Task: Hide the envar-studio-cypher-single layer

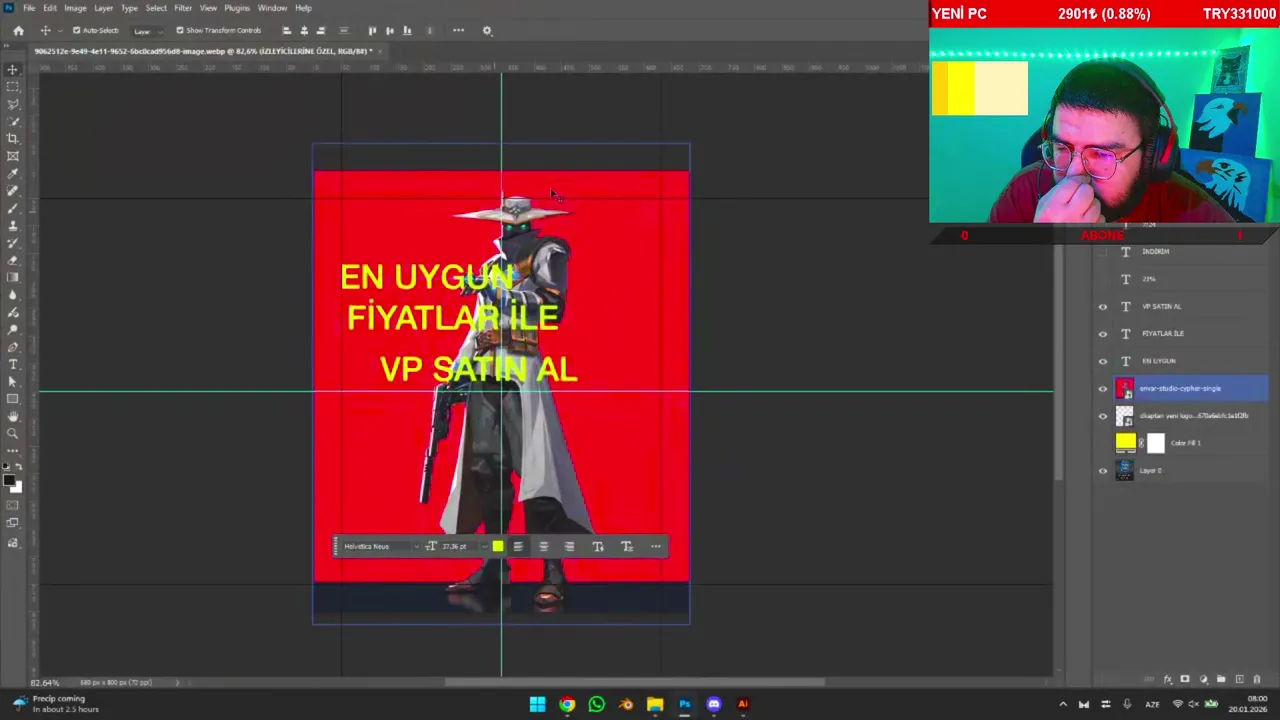Action: [1103, 389]
